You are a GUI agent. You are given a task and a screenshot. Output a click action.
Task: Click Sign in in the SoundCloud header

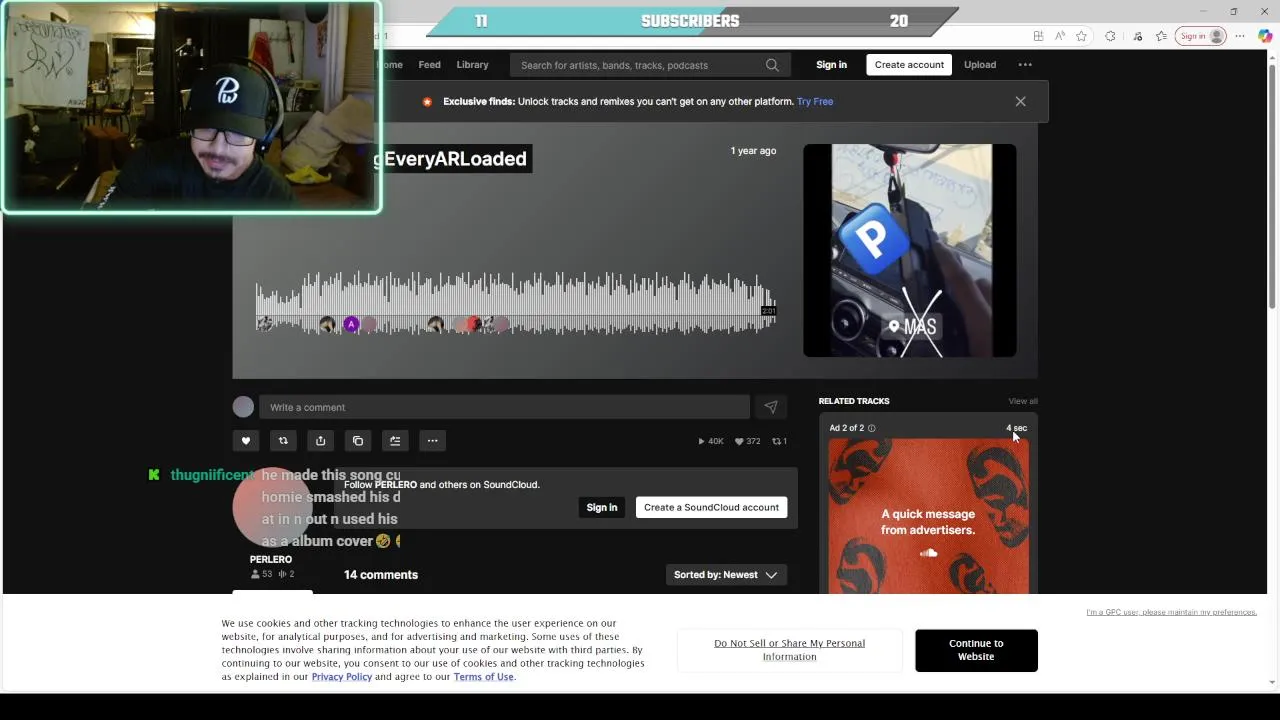click(x=831, y=65)
